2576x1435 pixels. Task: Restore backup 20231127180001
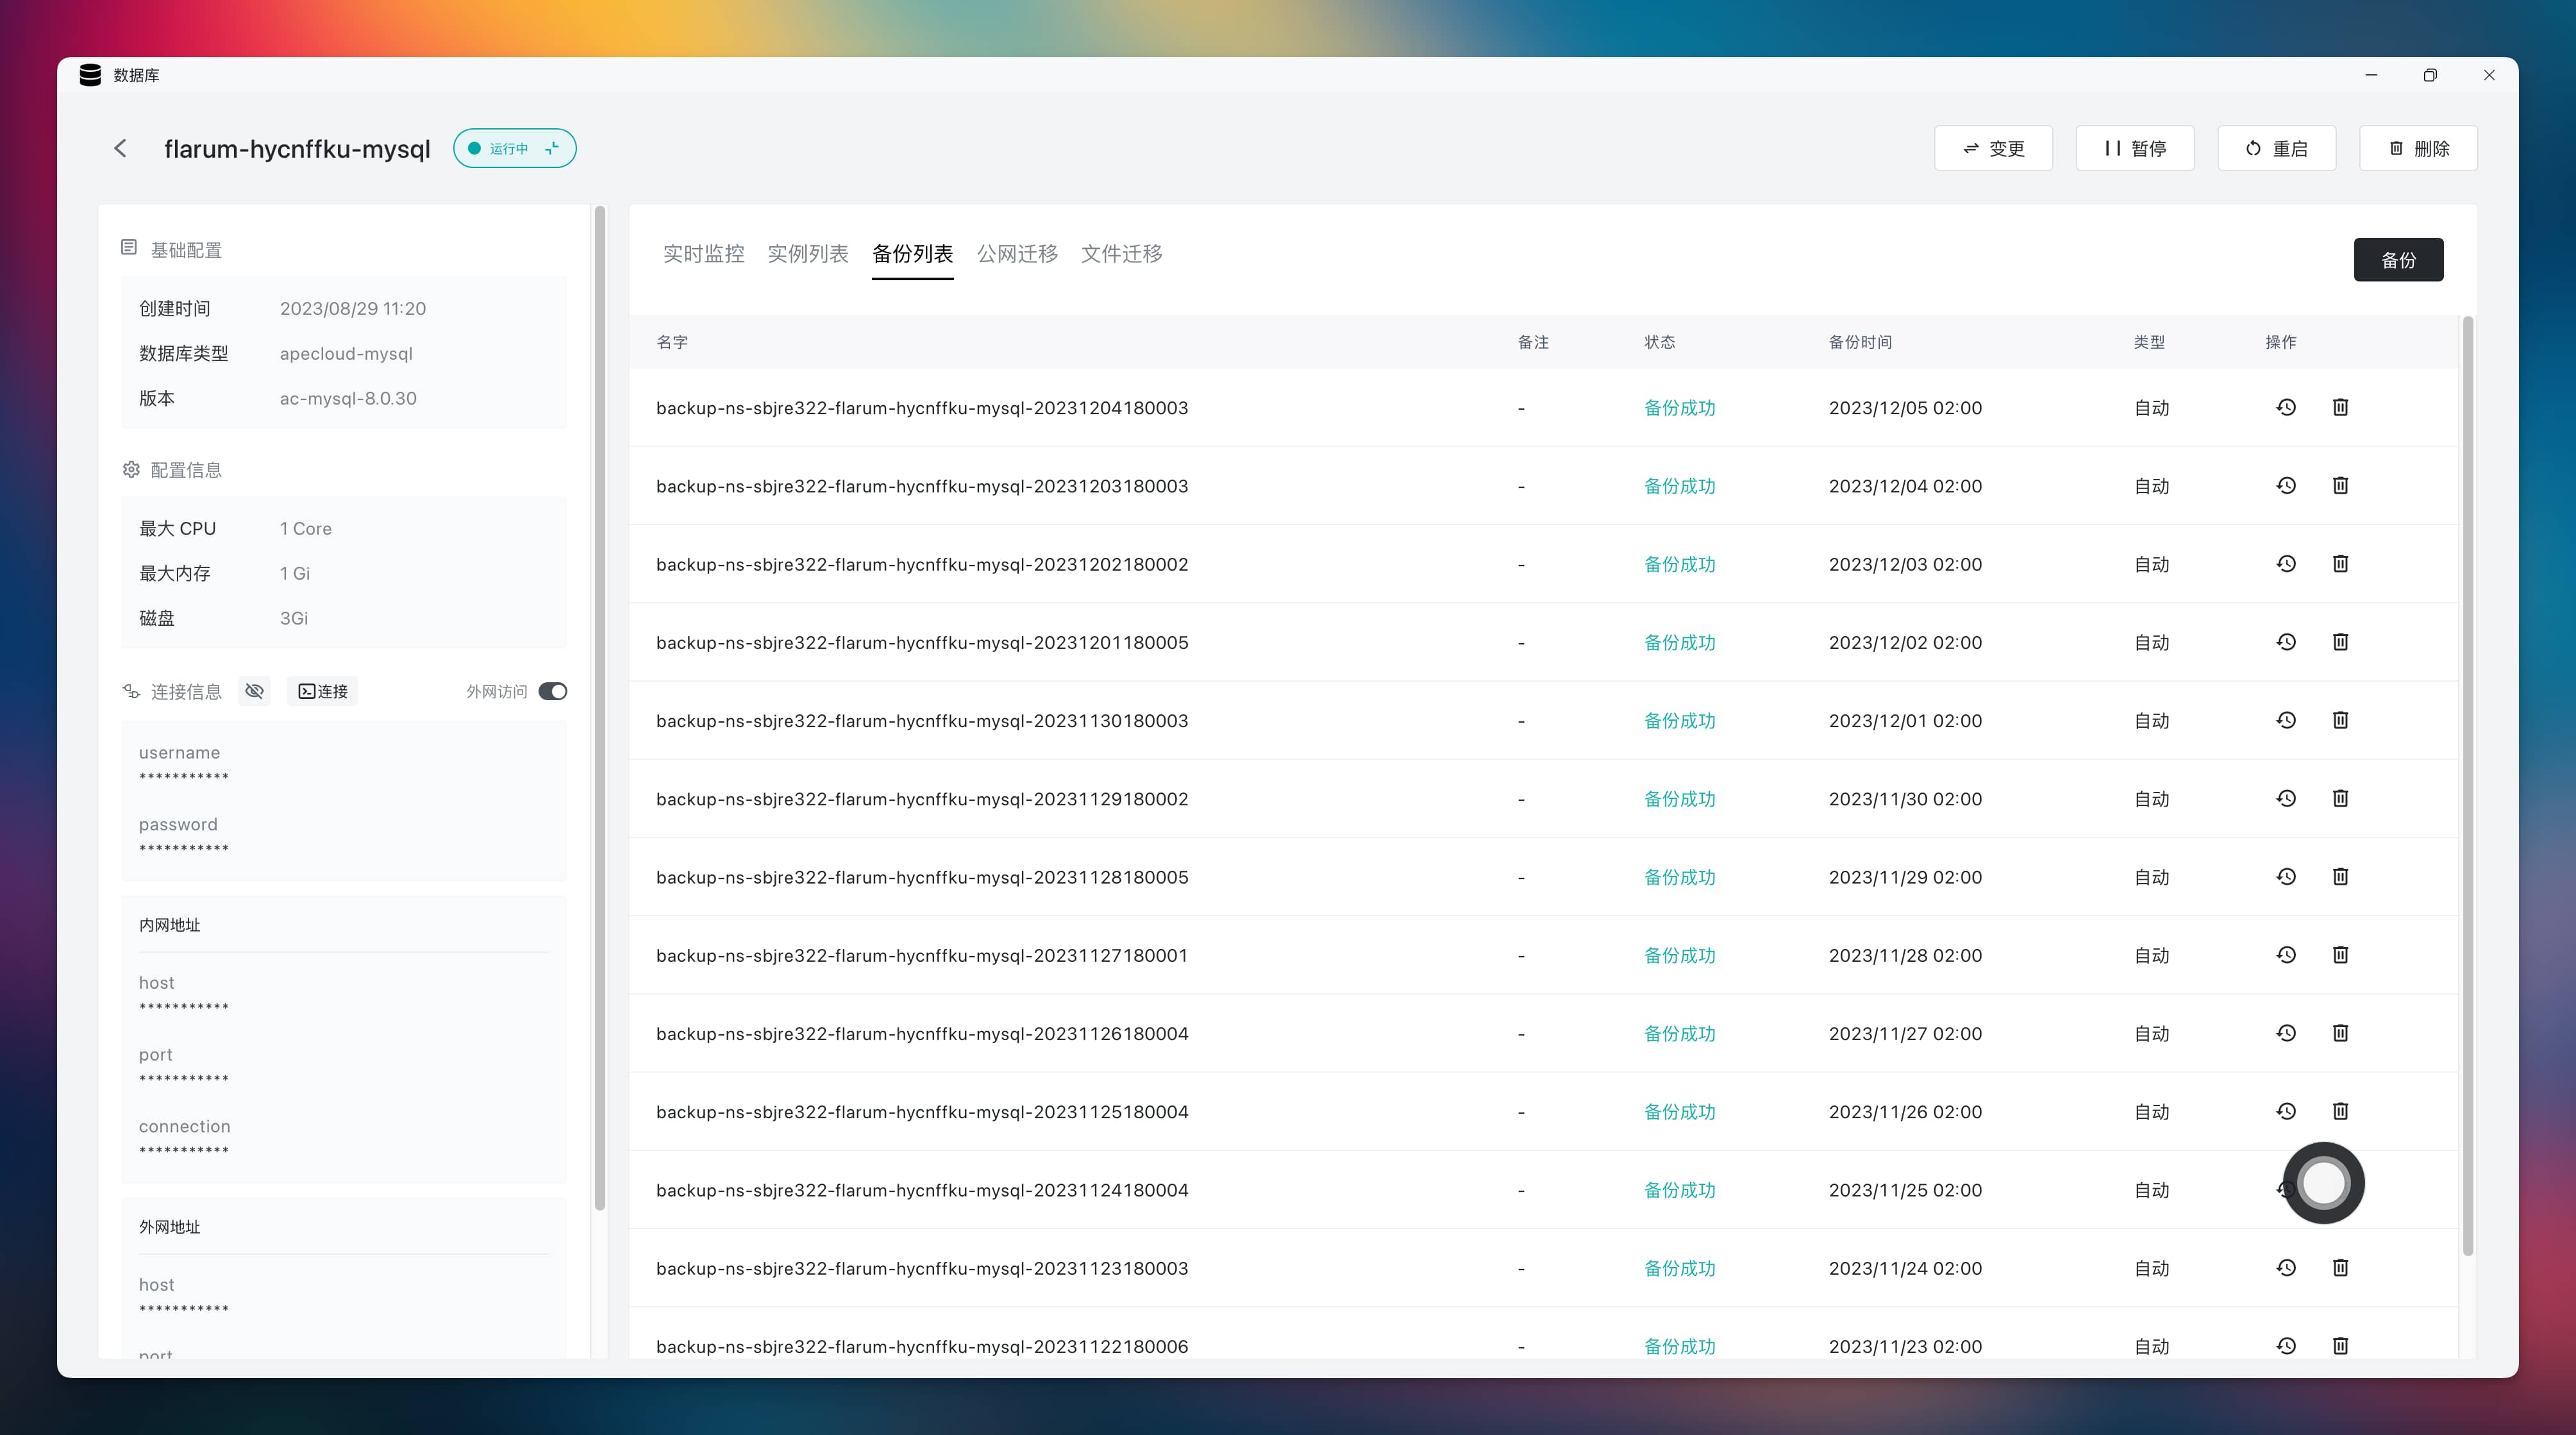point(2286,955)
